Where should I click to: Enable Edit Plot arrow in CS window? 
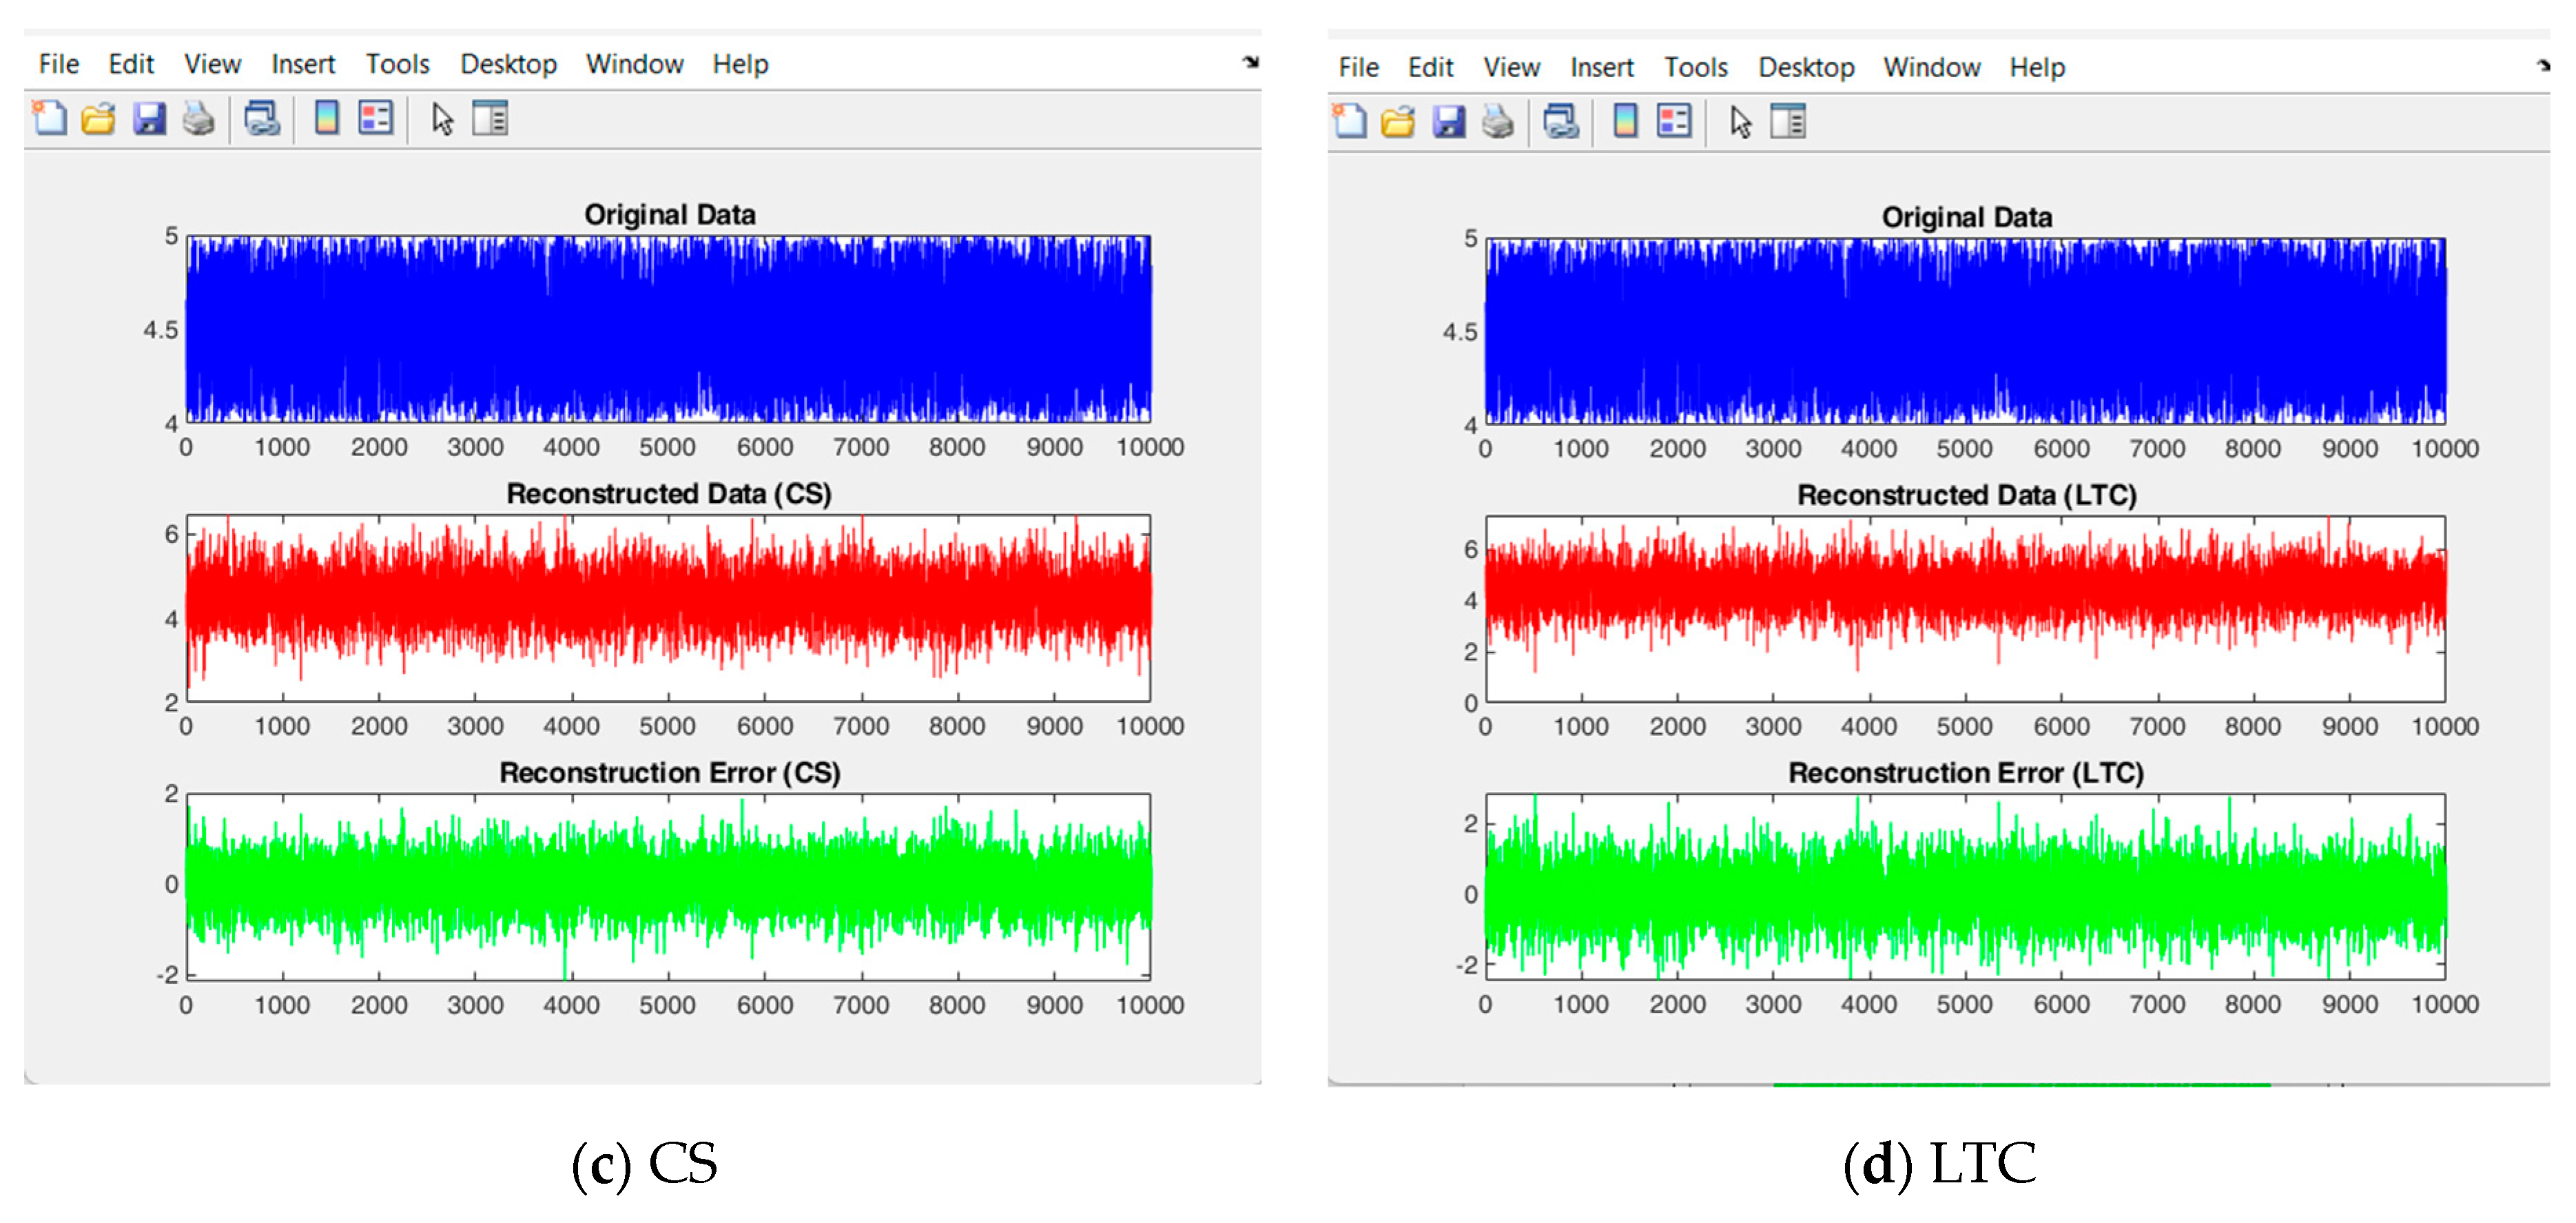(442, 119)
